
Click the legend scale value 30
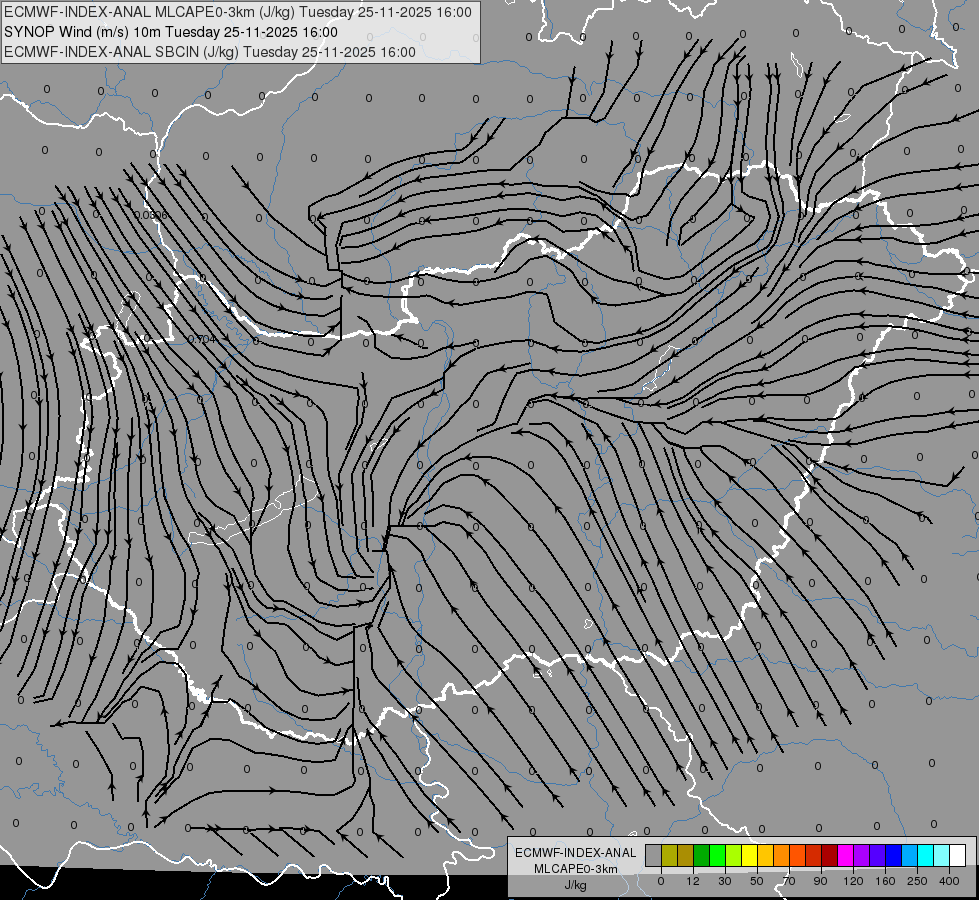[725, 881]
